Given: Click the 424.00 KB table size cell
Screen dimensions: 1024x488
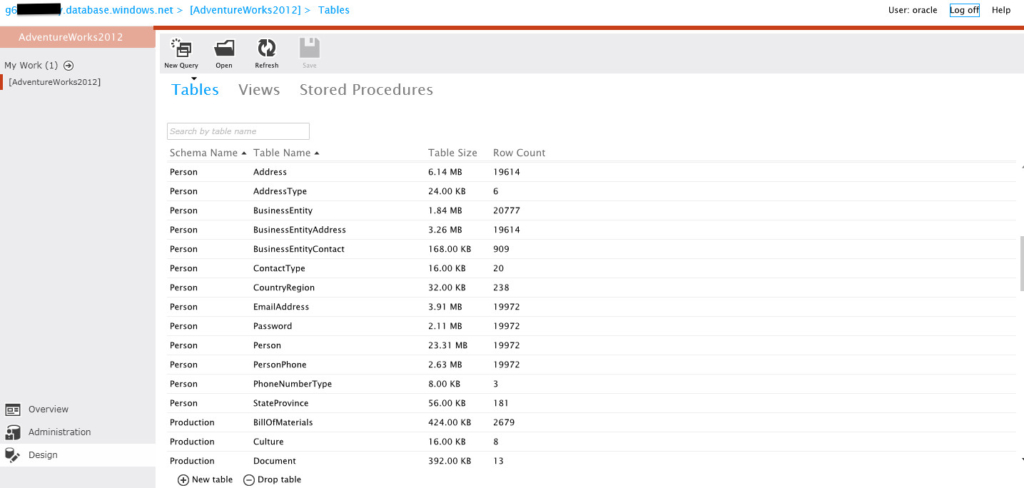Looking at the screenshot, I should pos(450,423).
